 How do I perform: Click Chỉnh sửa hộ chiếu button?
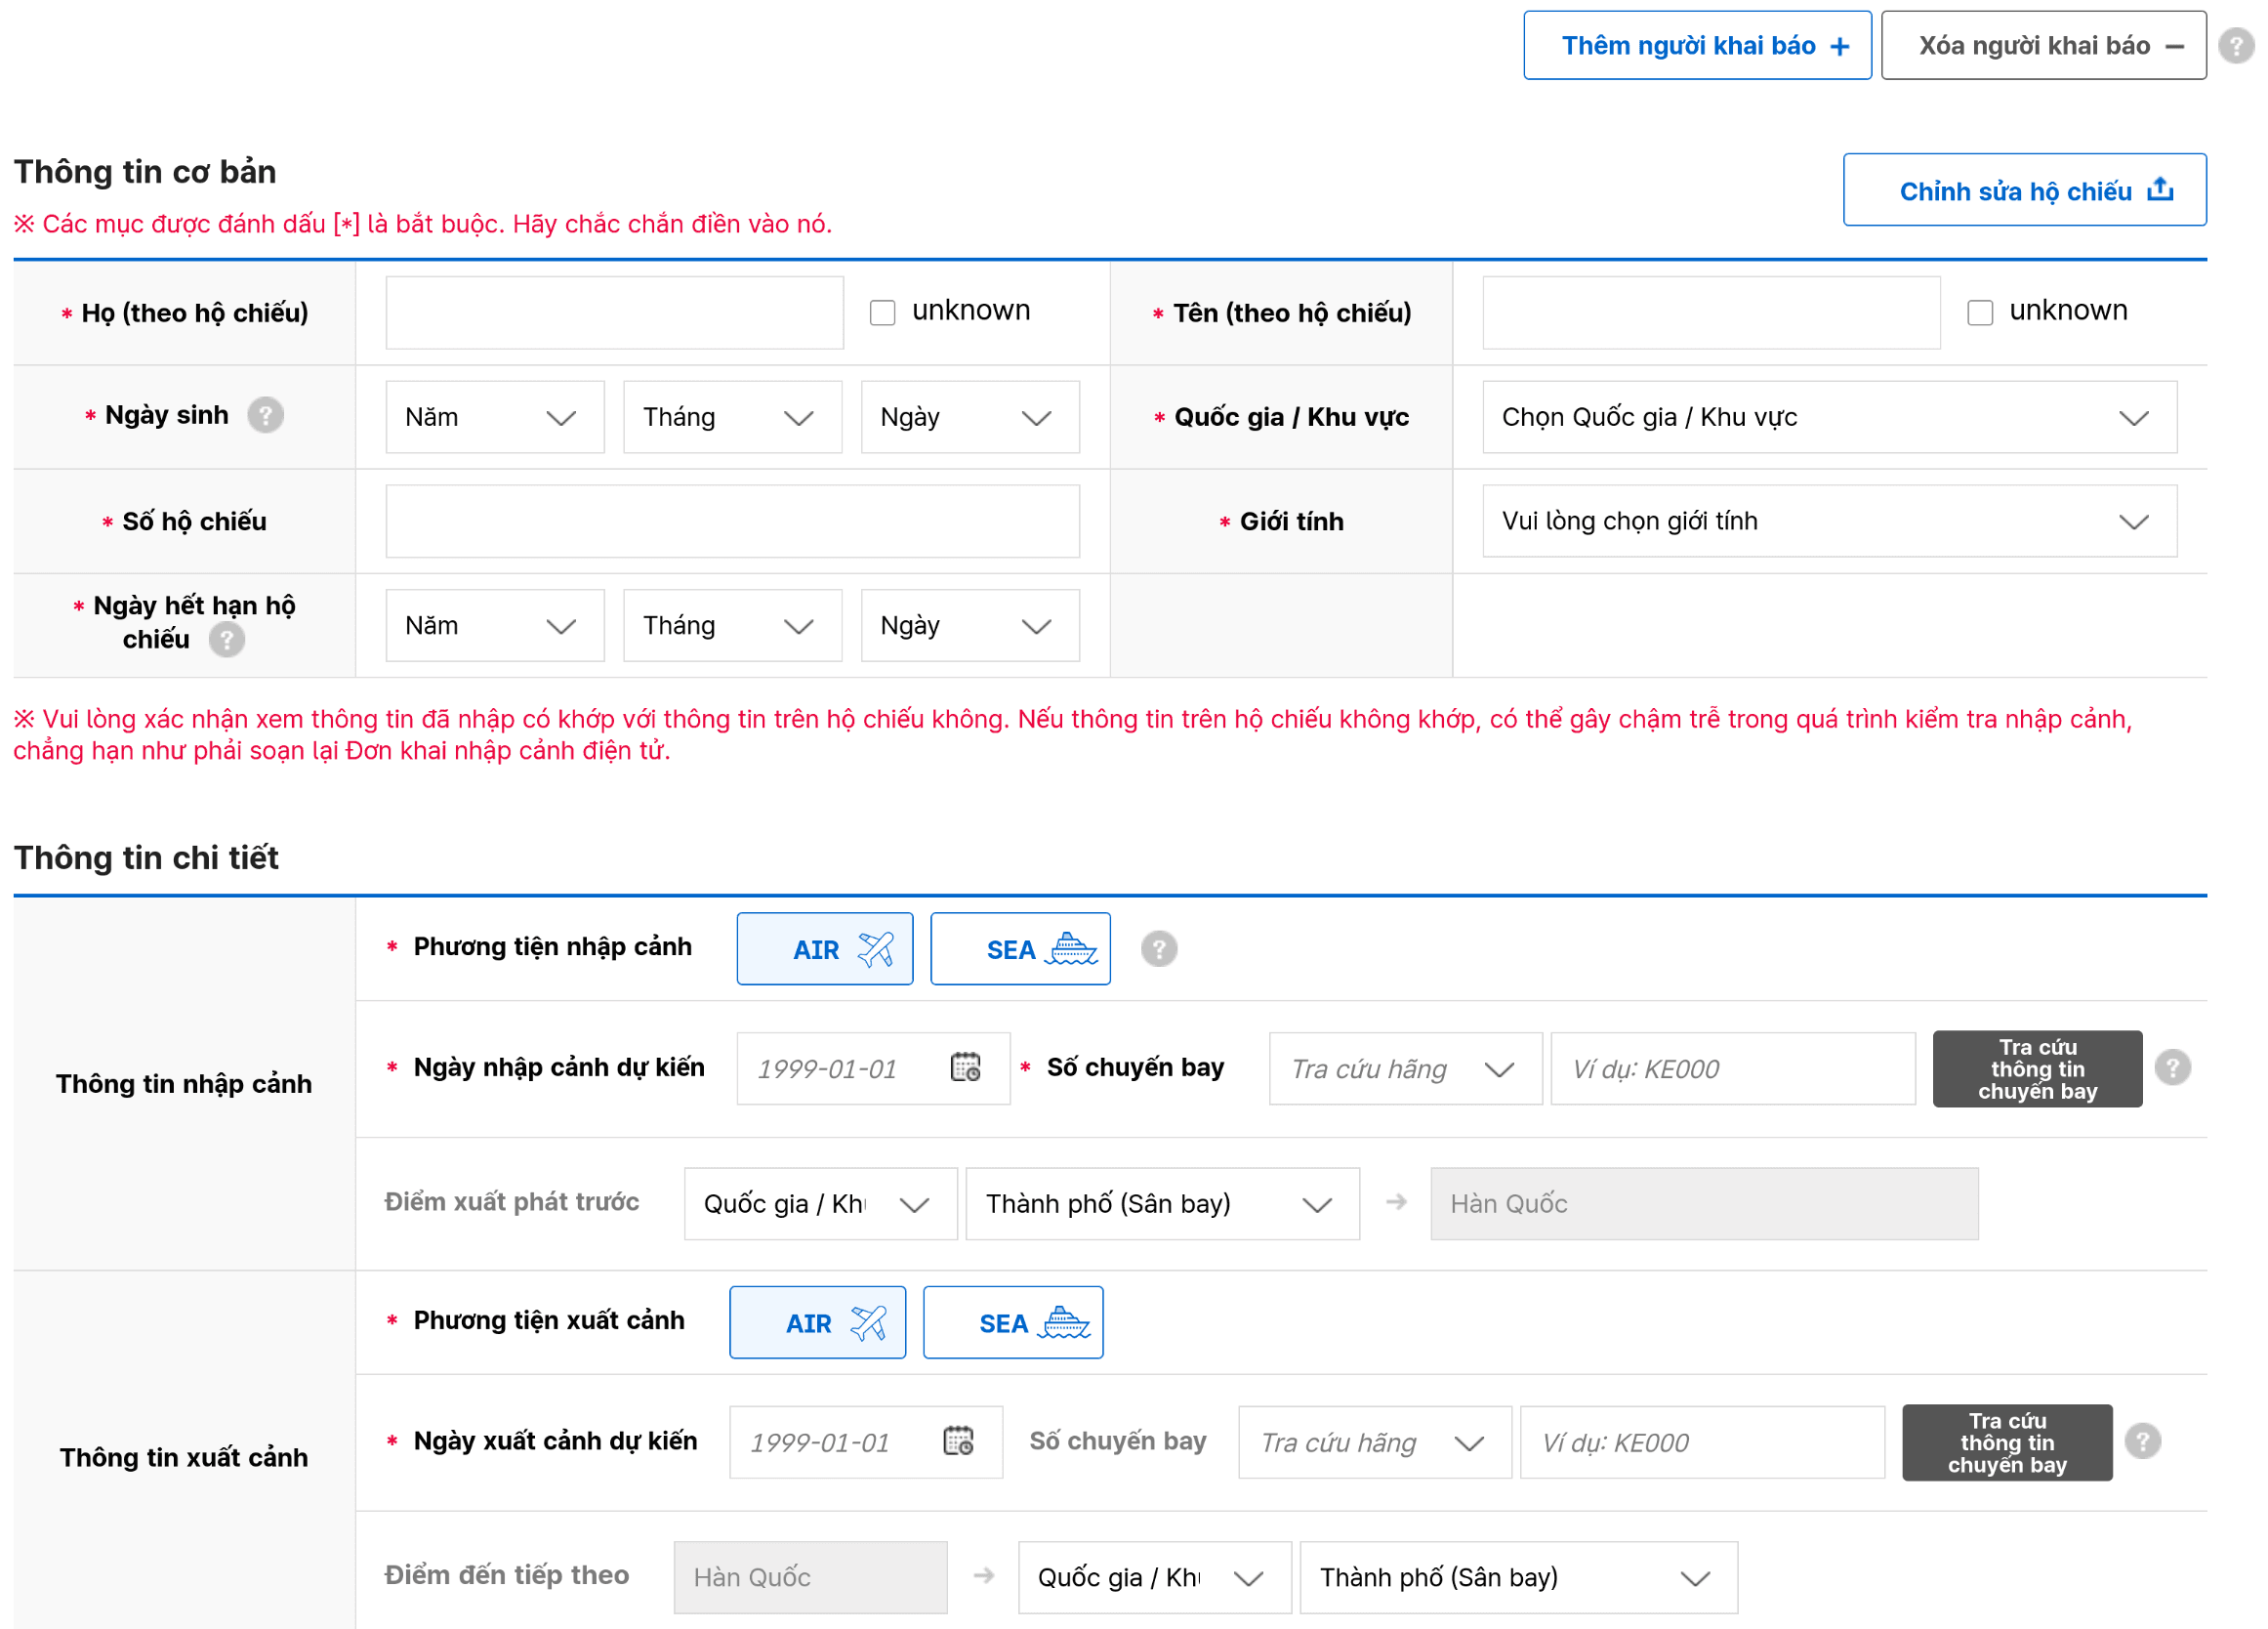click(x=2023, y=190)
